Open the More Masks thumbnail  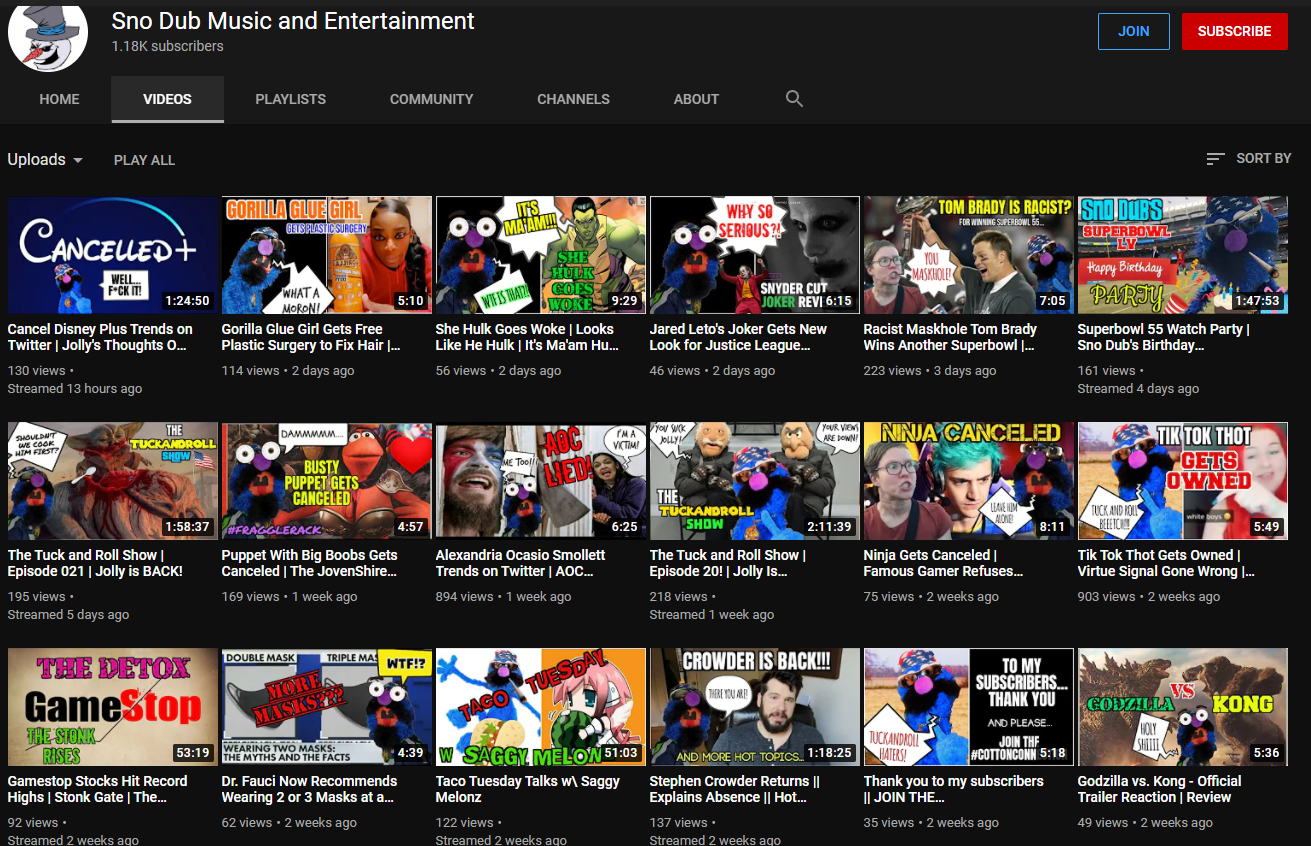(x=327, y=707)
